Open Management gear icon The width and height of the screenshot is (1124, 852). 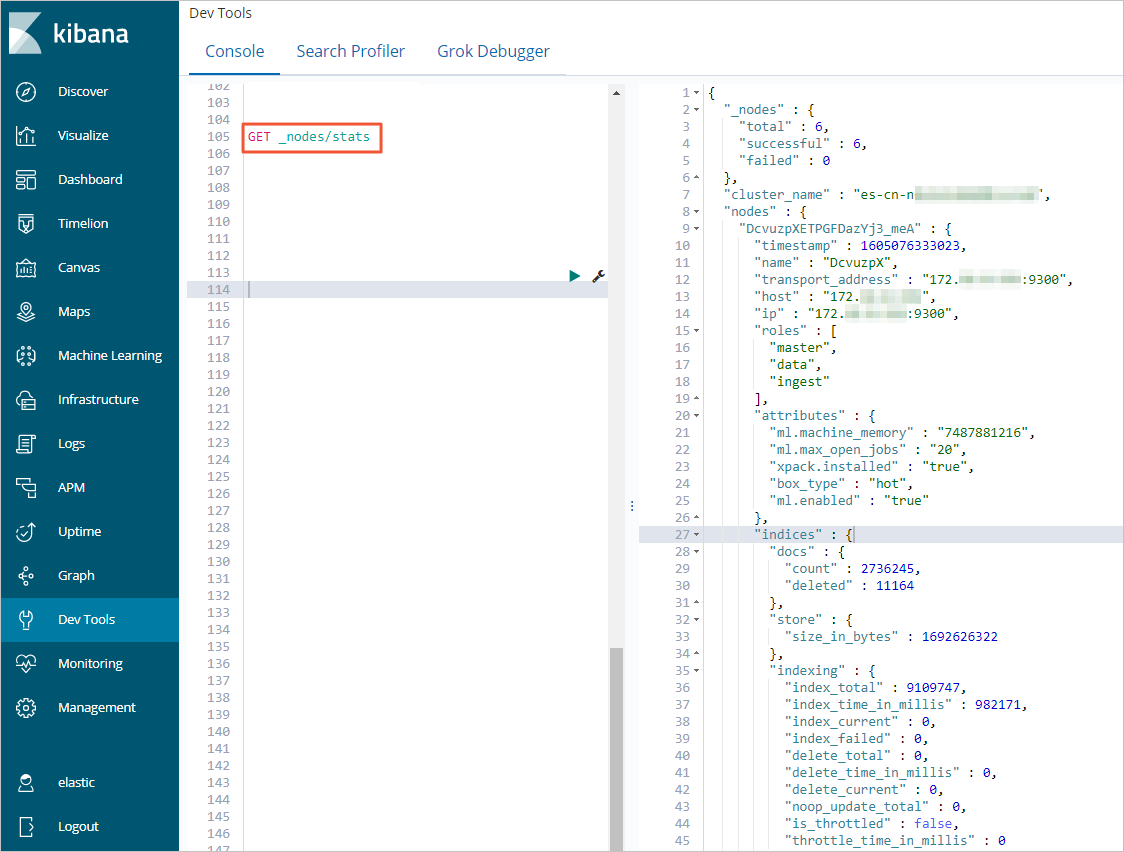26,708
